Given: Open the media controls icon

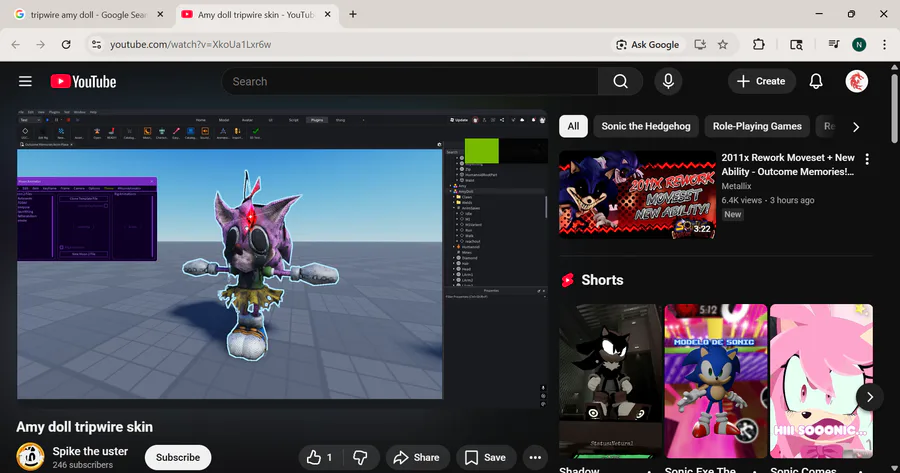Looking at the screenshot, I should [x=833, y=44].
